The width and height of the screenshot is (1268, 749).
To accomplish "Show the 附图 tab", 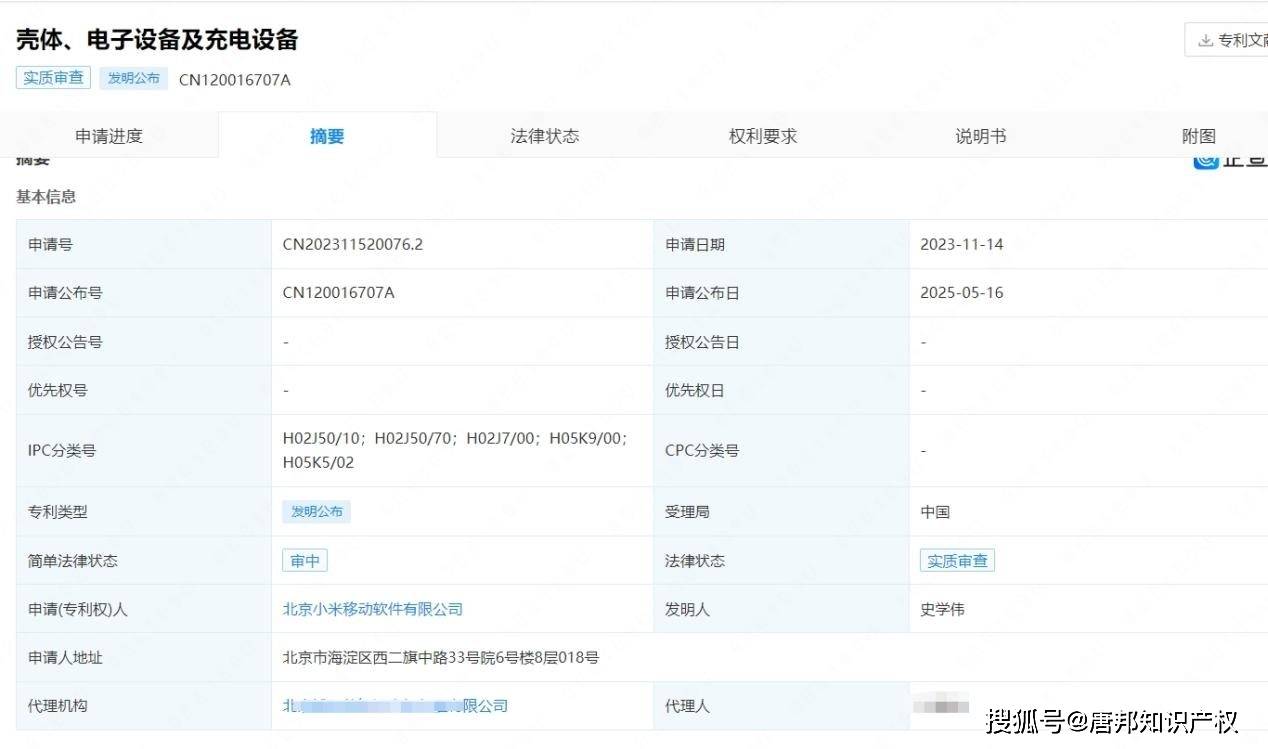I will pyautogui.click(x=1199, y=136).
